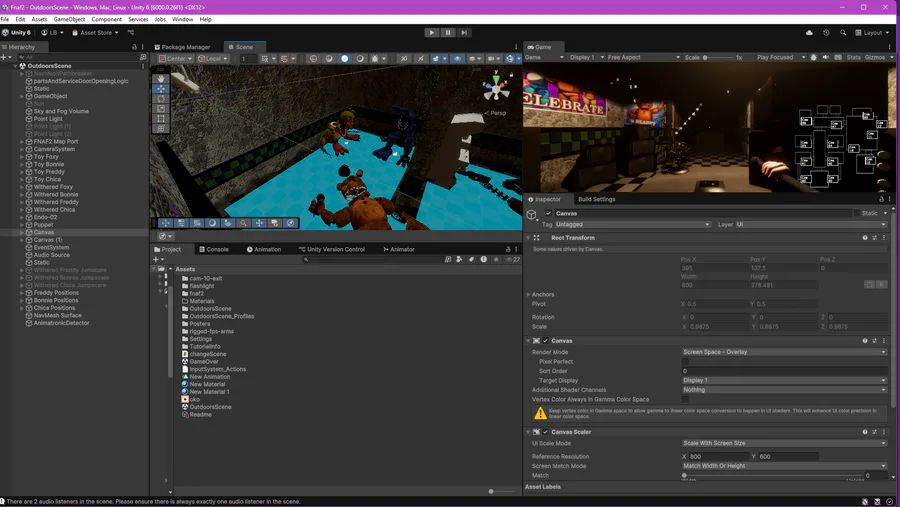Toggle Canvas Scaler enabled checkbox
Image resolution: width=900 pixels, height=507 pixels.
(545, 432)
